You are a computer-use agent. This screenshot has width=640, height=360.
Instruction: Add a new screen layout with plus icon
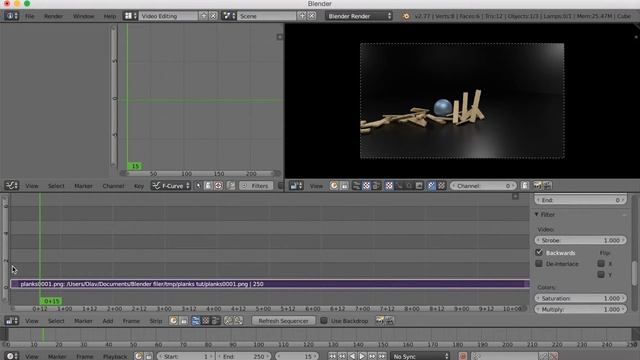[x=204, y=16]
